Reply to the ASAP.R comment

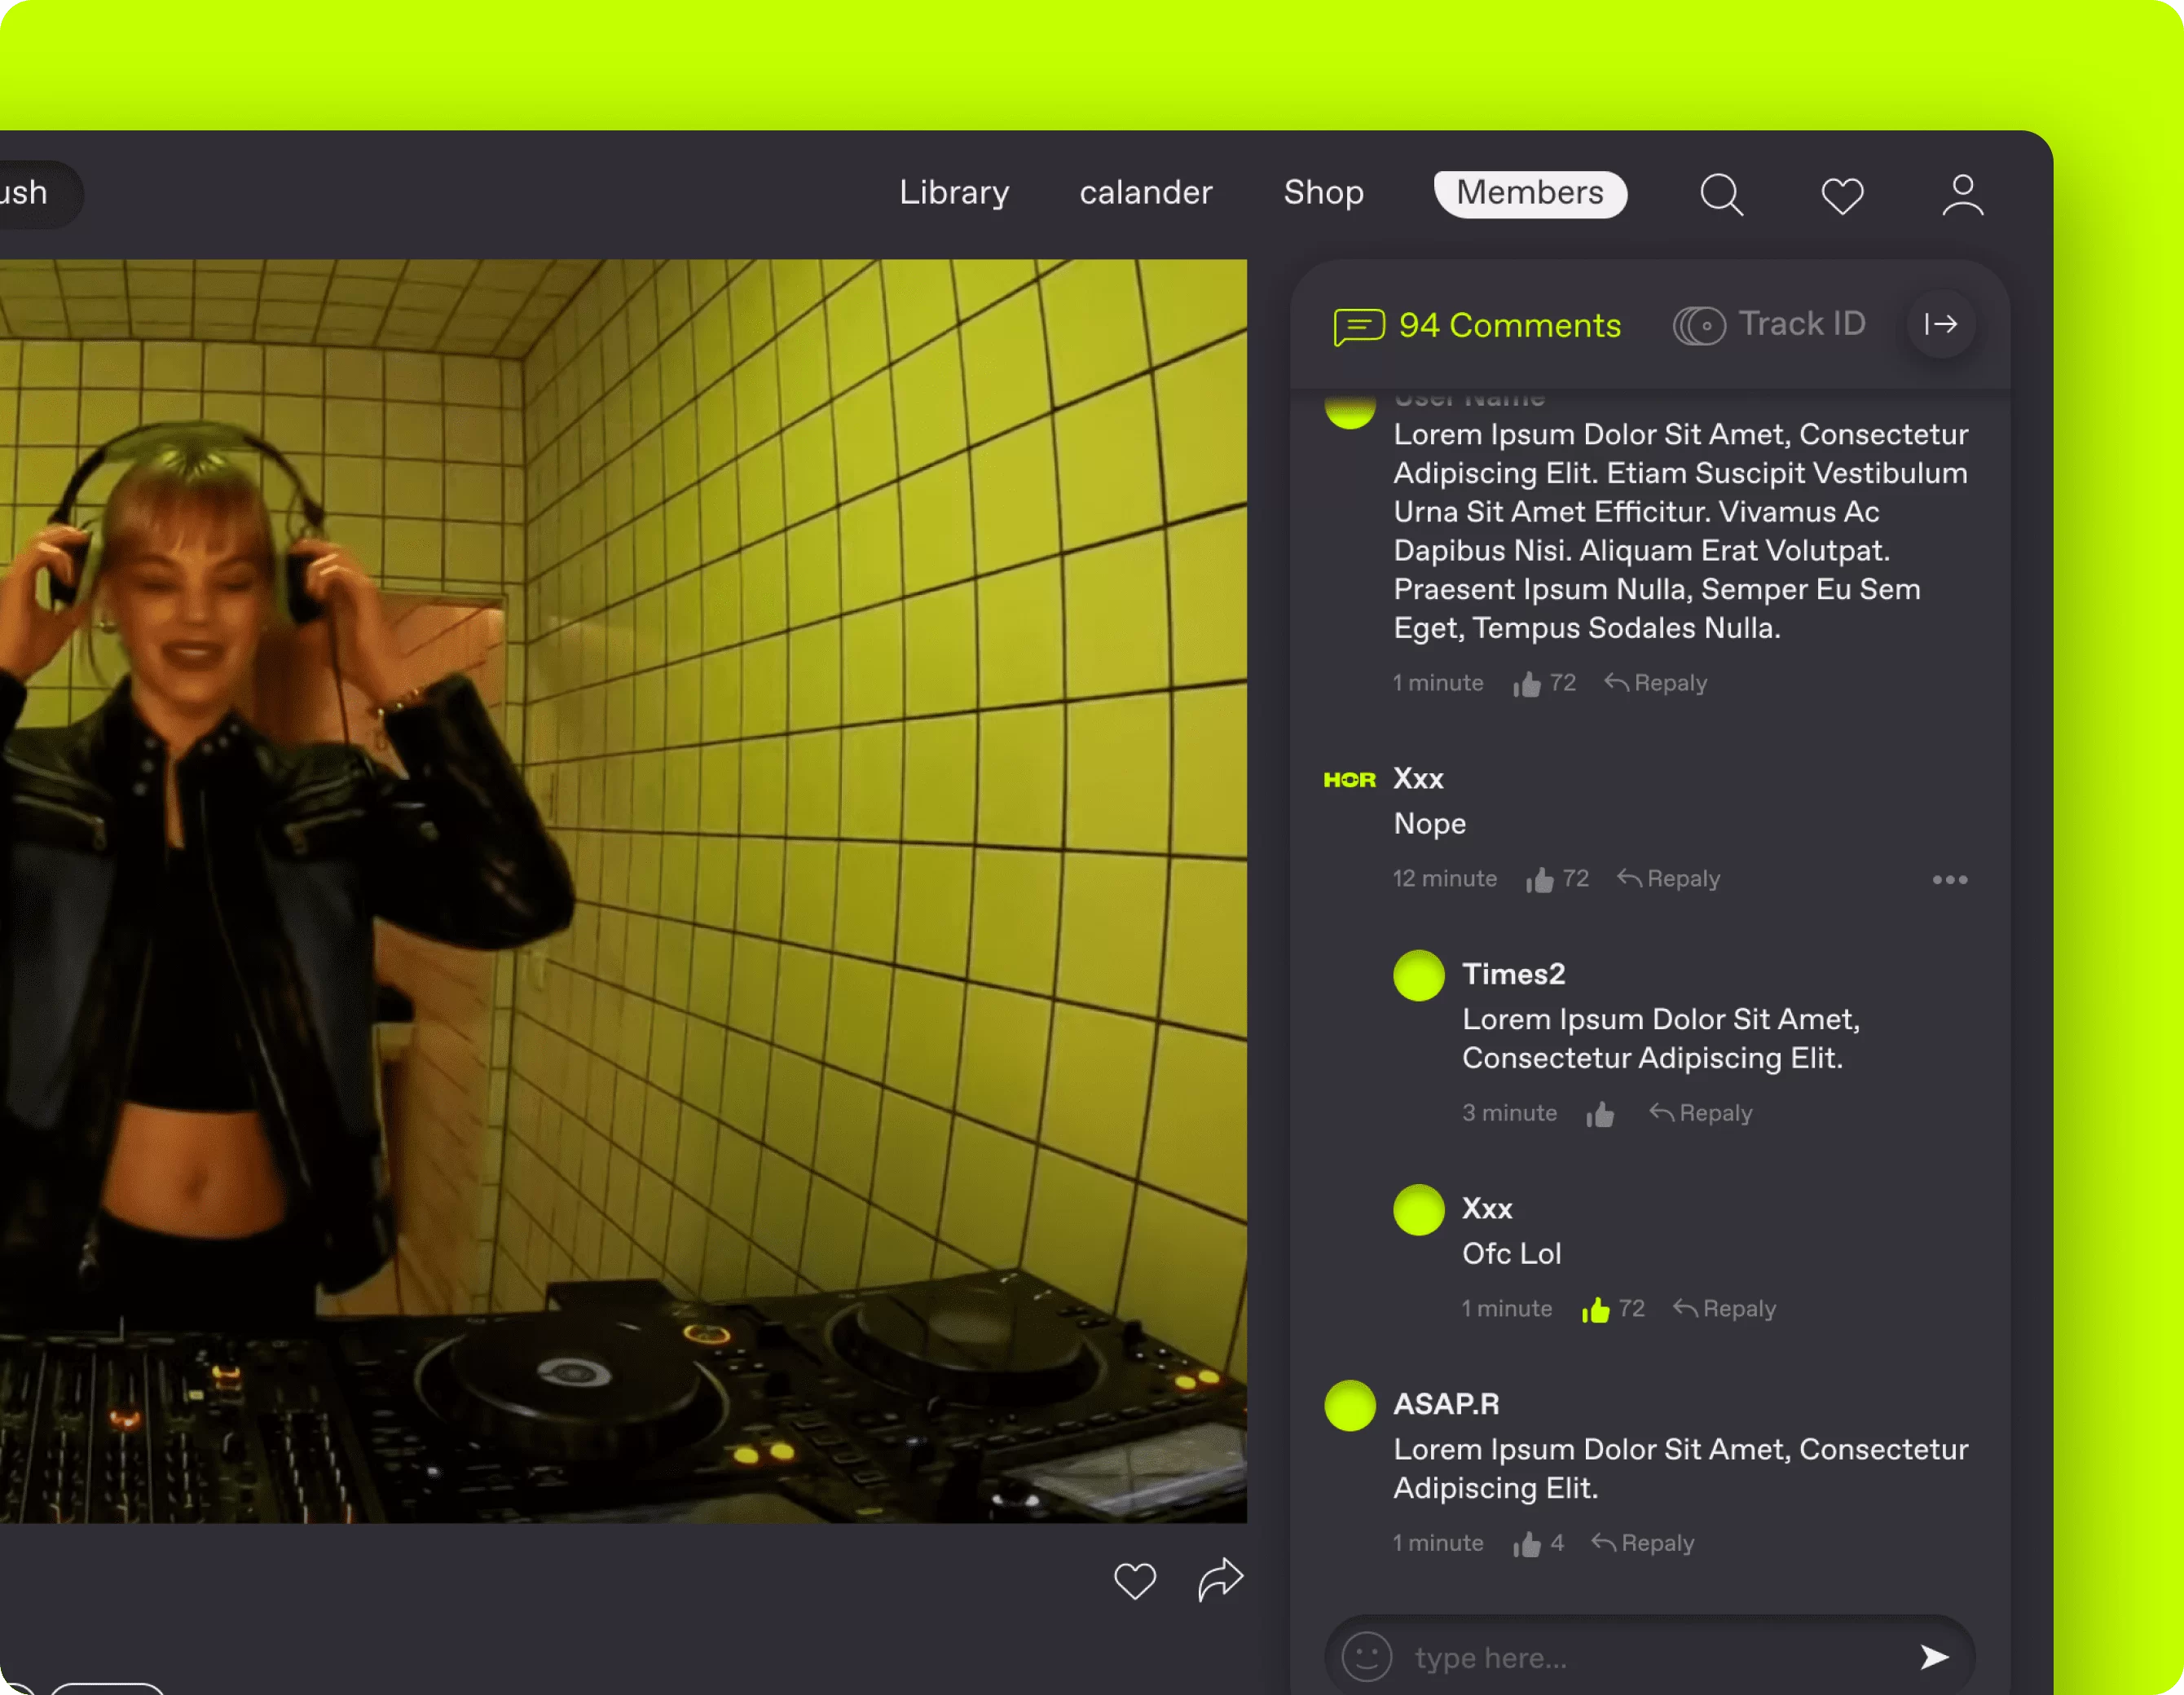pyautogui.click(x=1643, y=1543)
